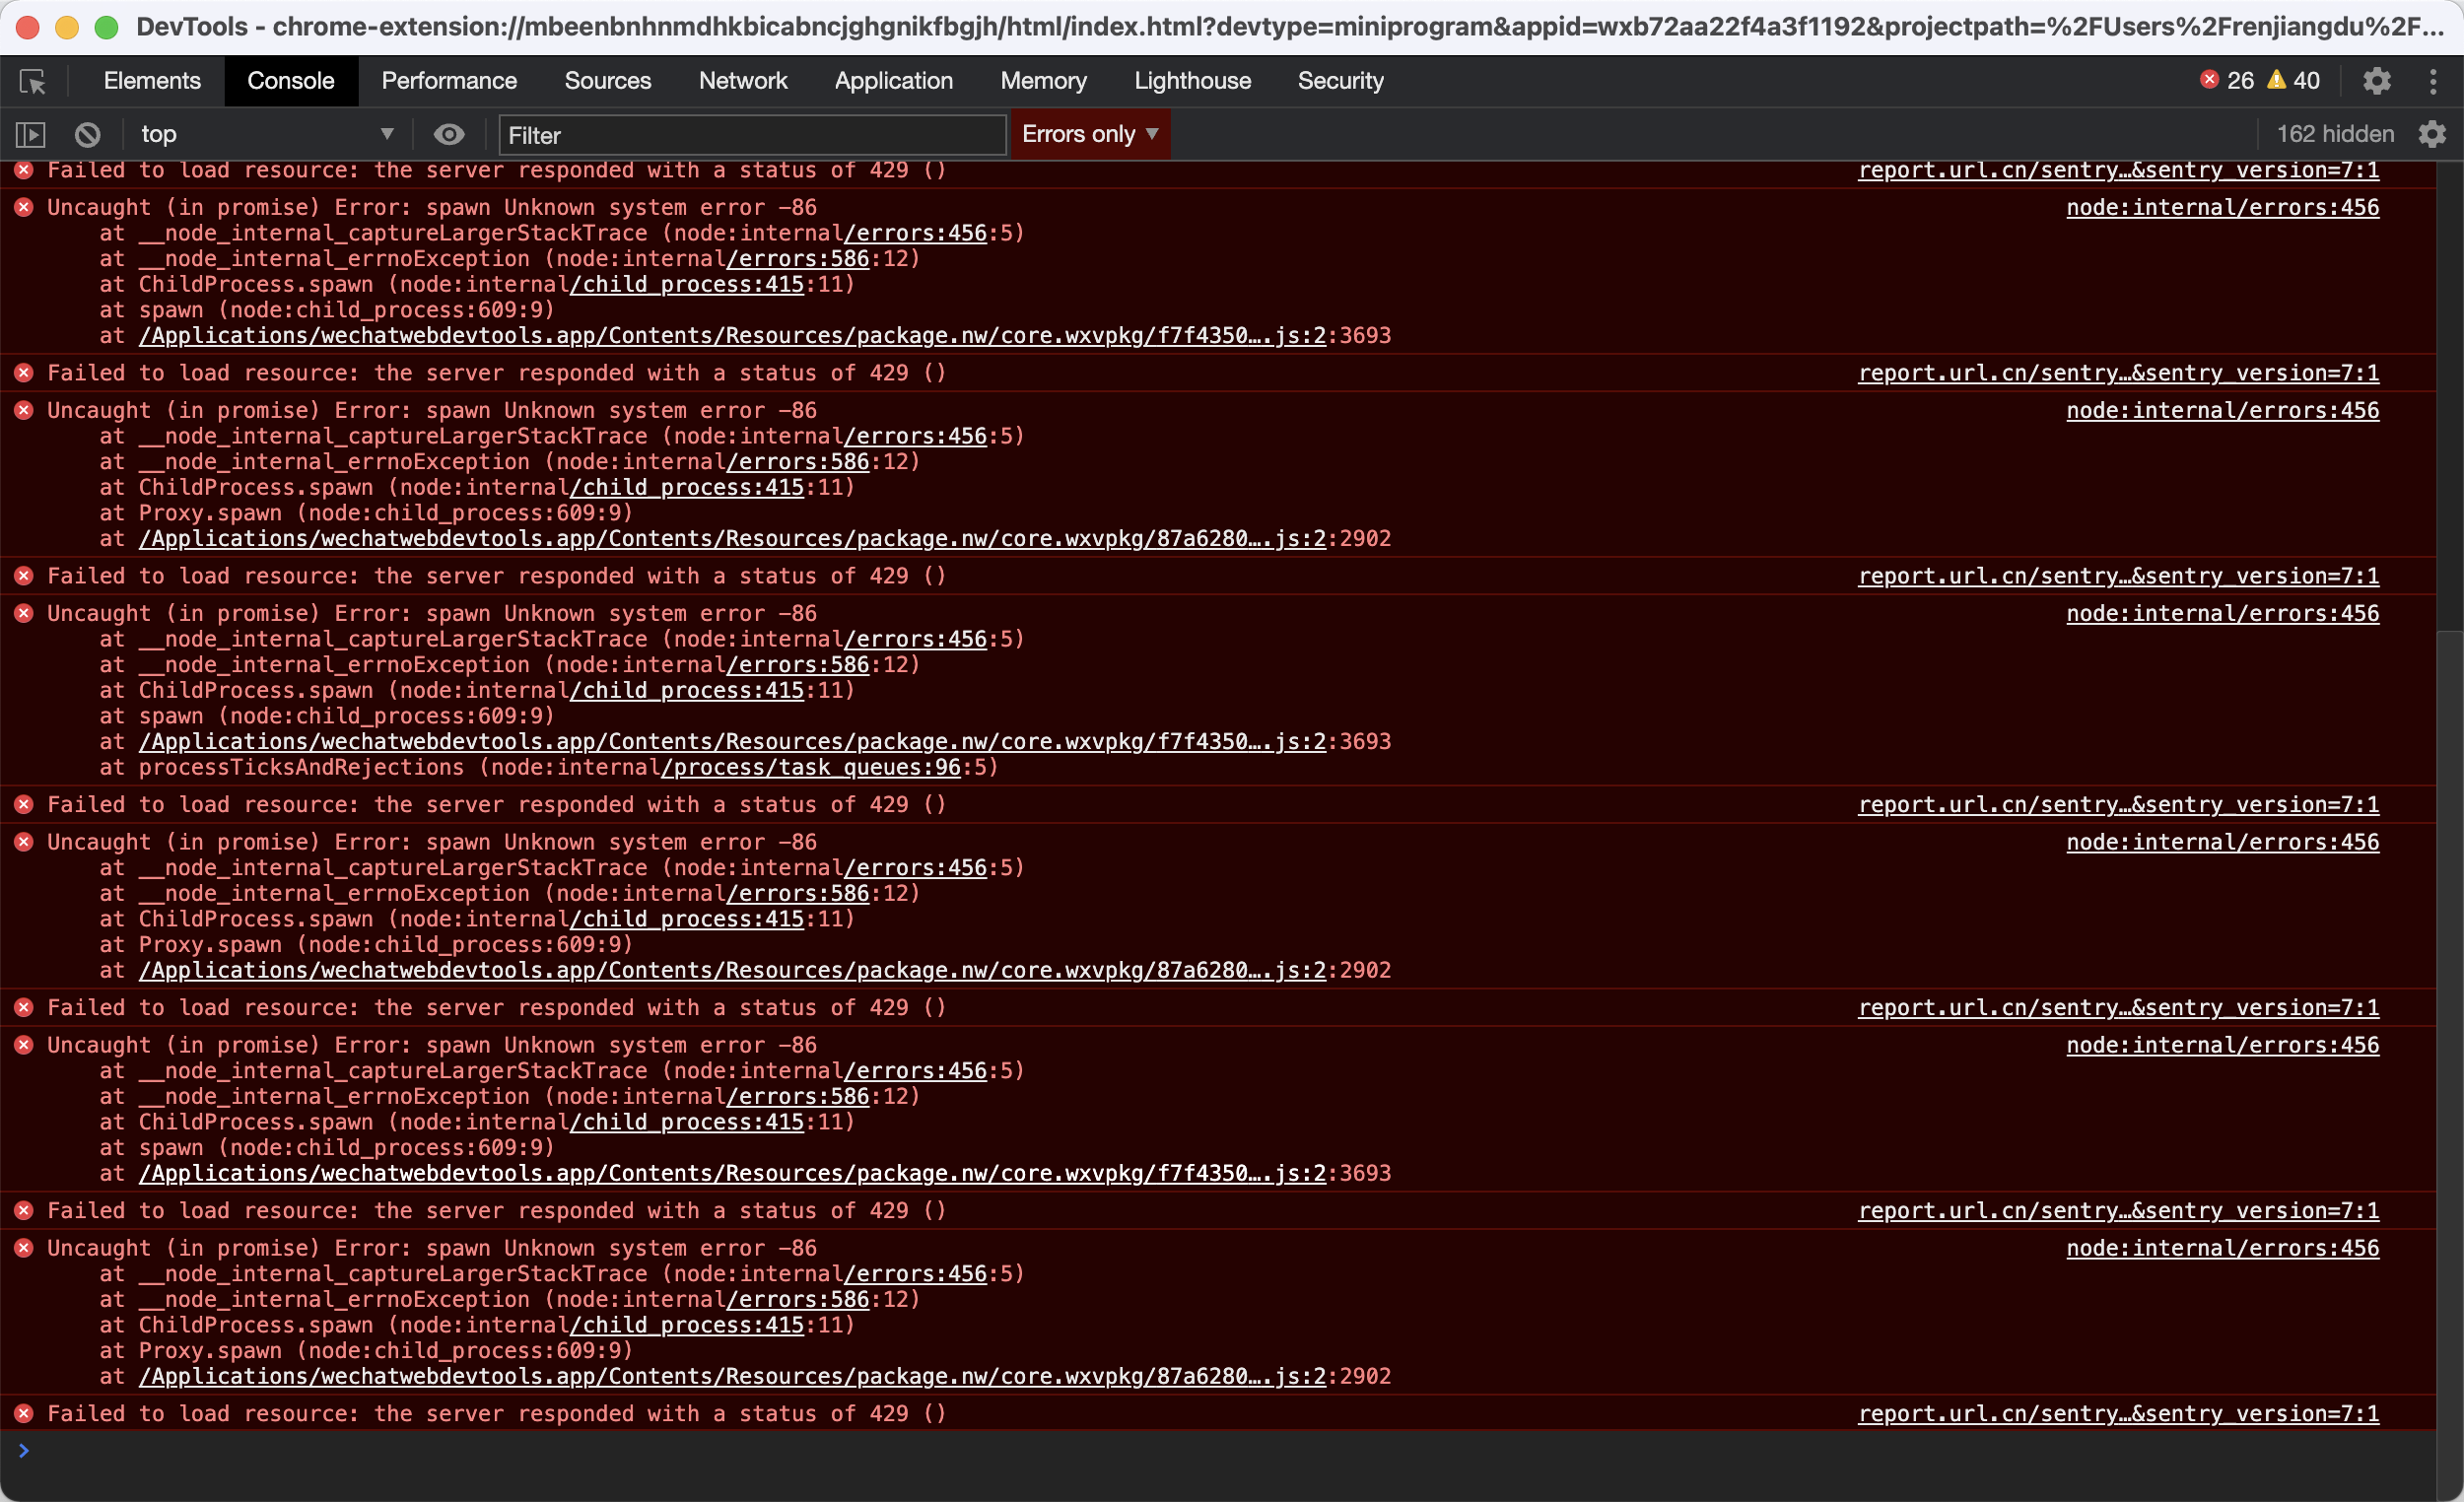Open the top context selector dropdown
Viewport: 2464px width, 1502px height.
coord(266,134)
